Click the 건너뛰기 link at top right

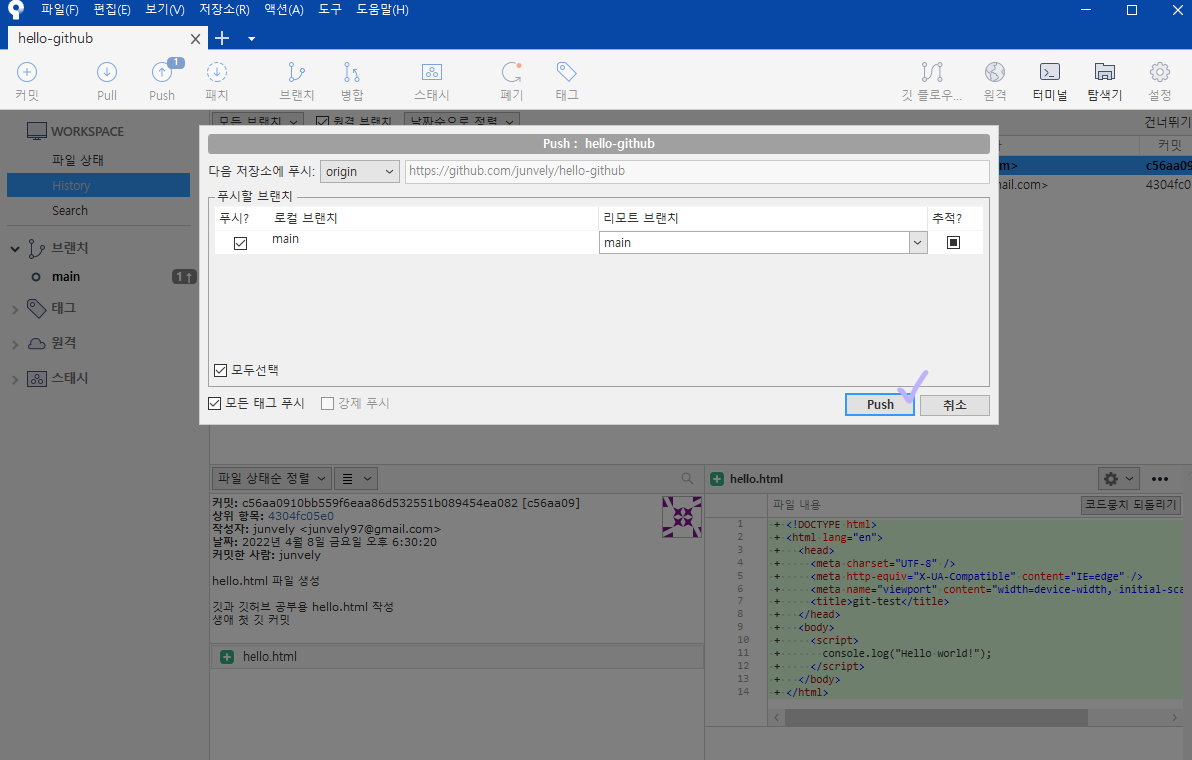tap(1167, 122)
